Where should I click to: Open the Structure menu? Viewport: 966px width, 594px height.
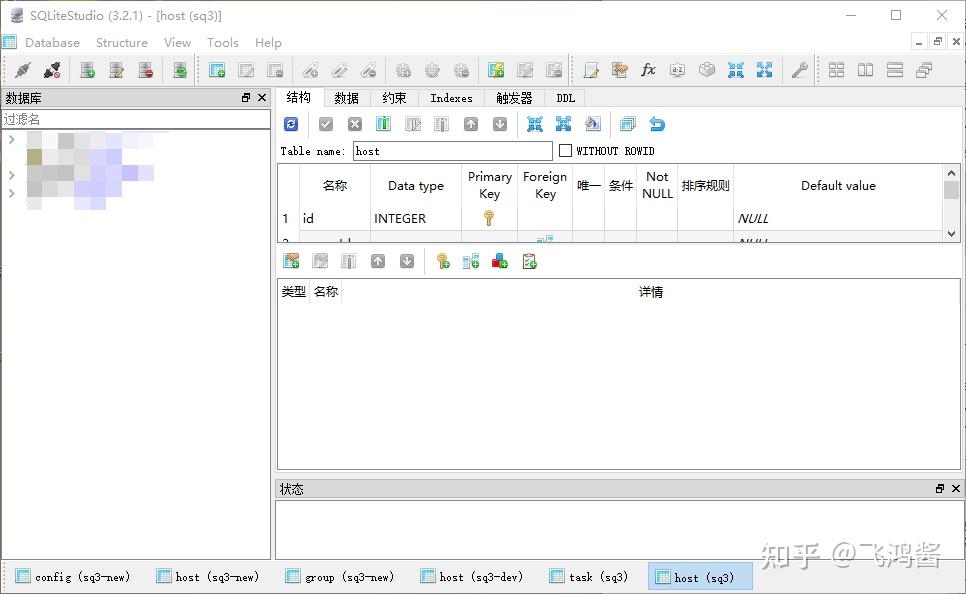[121, 43]
